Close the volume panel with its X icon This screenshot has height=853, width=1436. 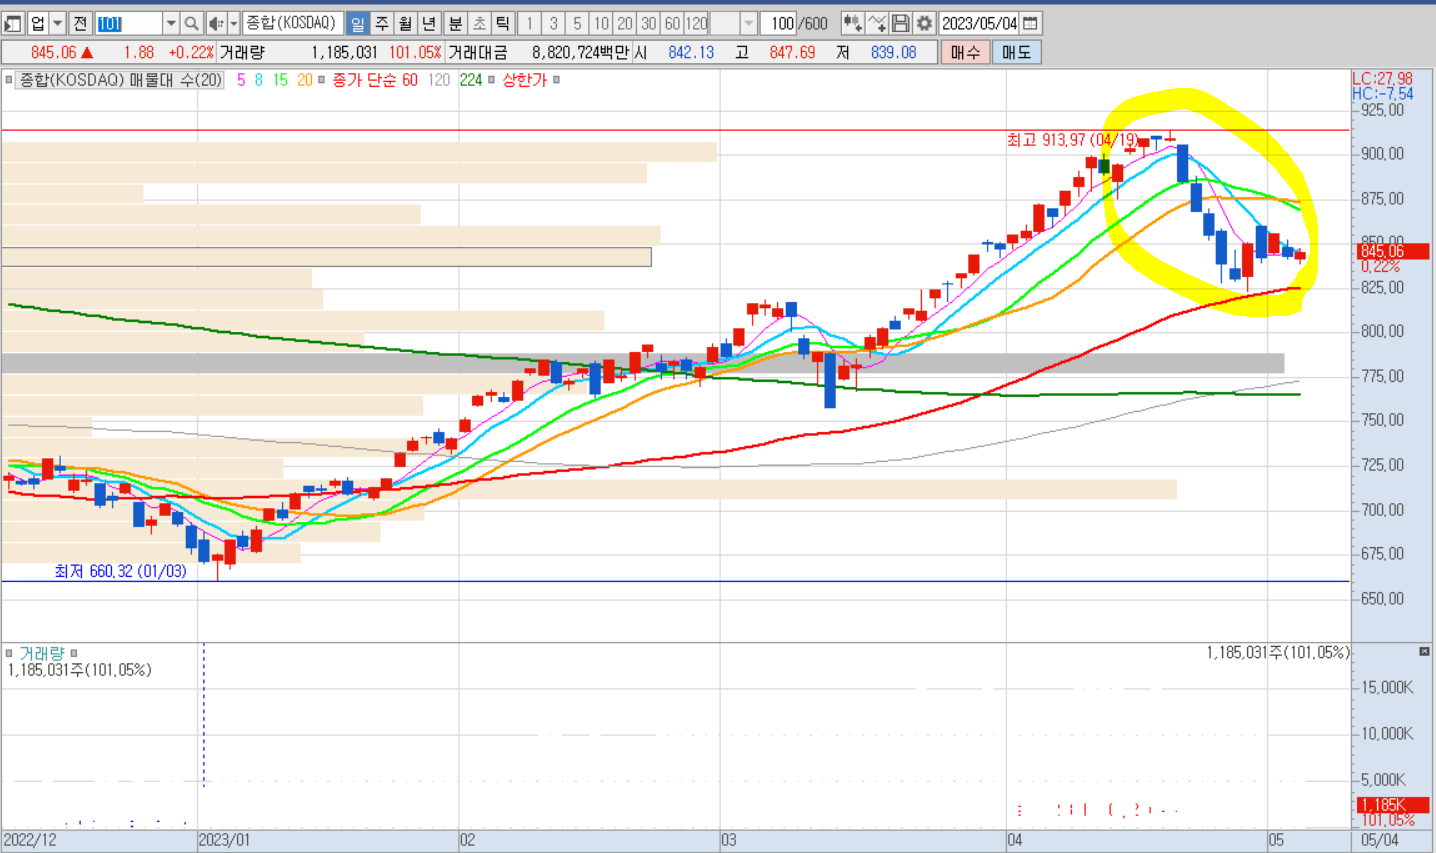1424,651
